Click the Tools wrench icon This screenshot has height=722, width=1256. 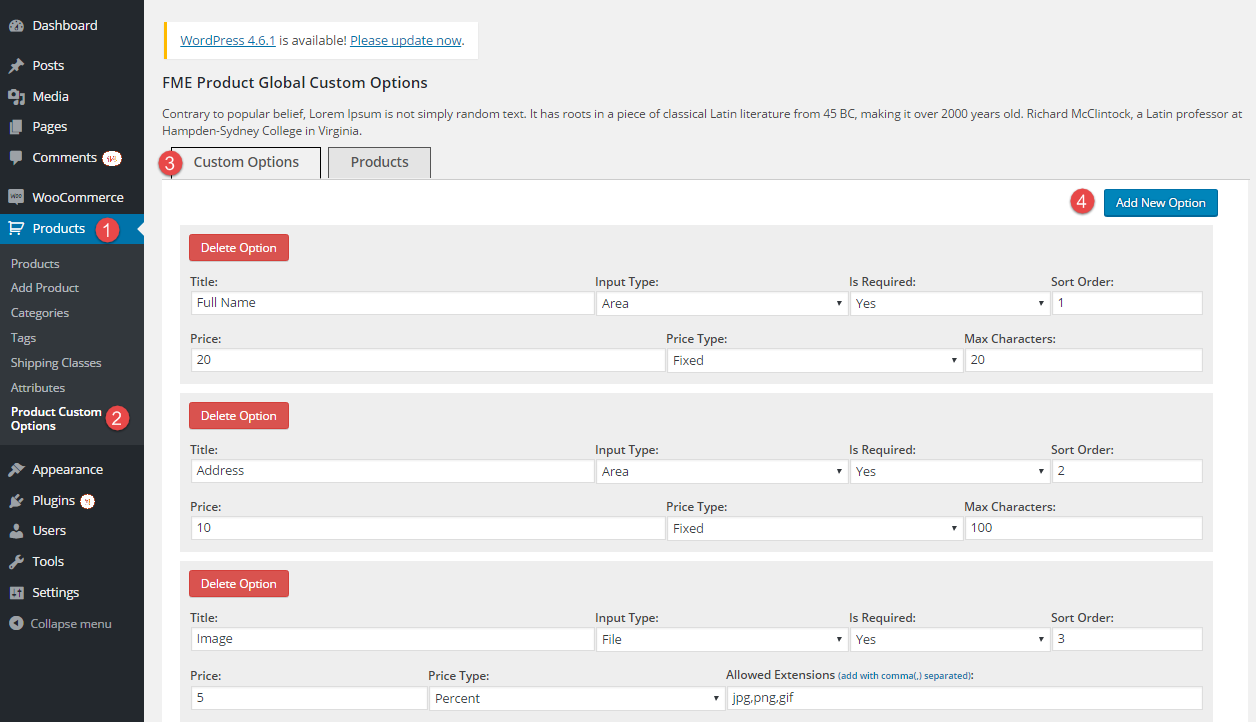[x=16, y=562]
